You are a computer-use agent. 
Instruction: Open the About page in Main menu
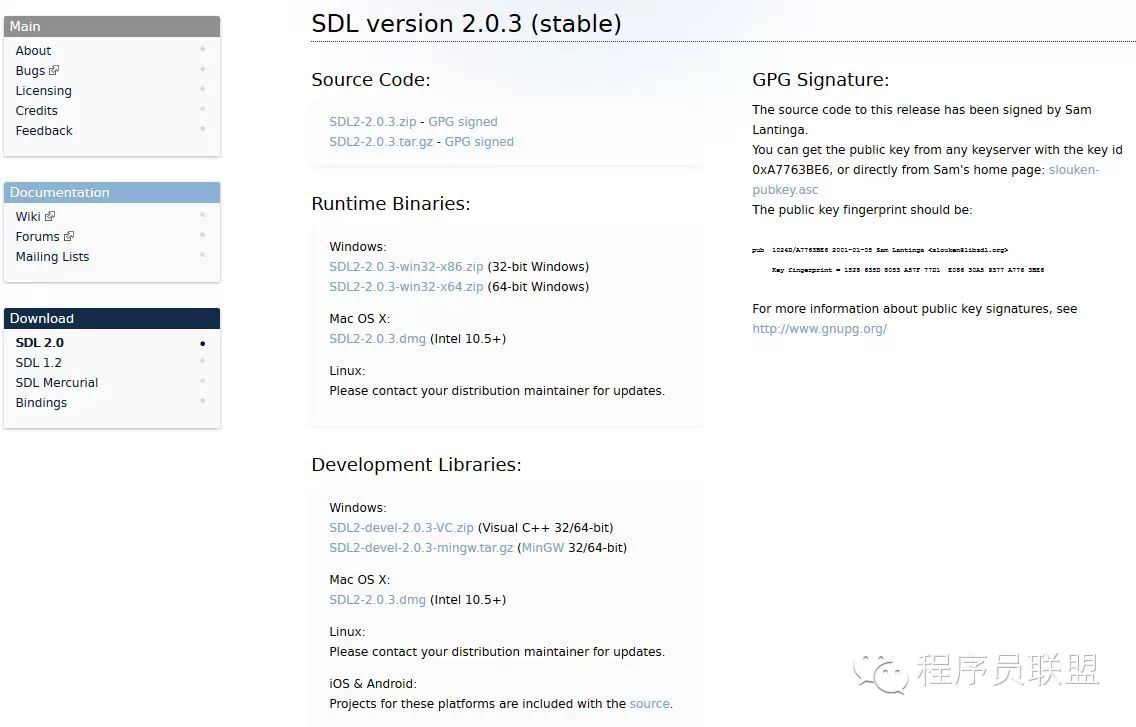coord(33,51)
